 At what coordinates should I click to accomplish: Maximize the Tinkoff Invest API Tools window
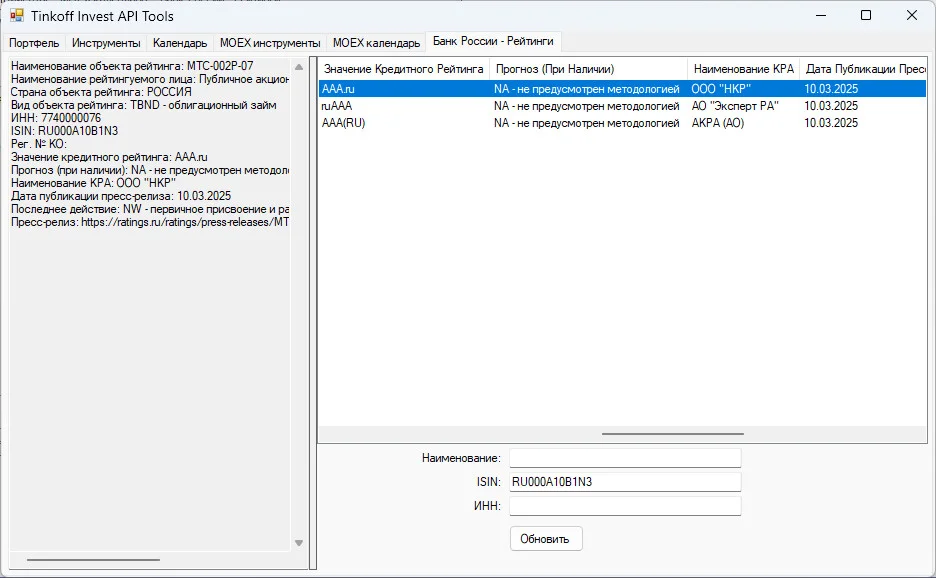[x=866, y=16]
